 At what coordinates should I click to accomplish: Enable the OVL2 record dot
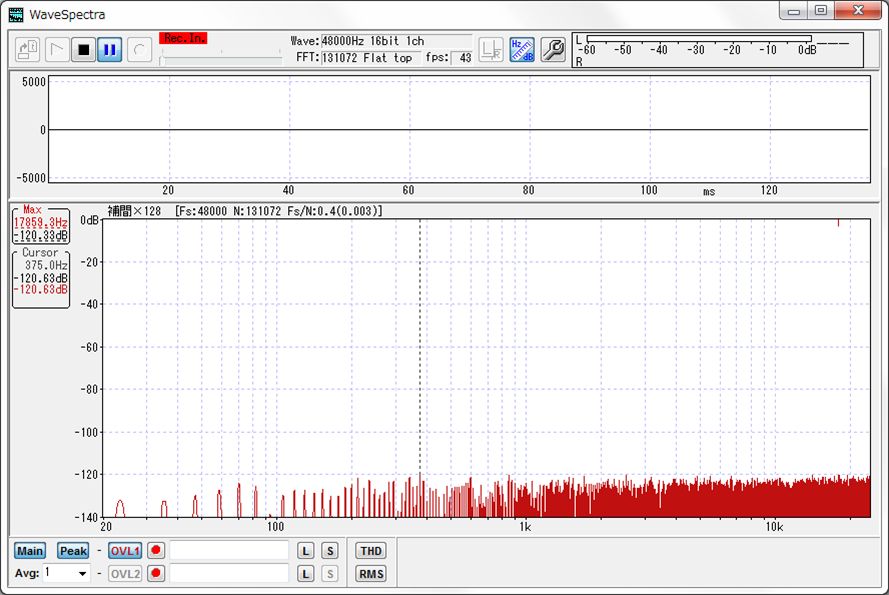156,573
